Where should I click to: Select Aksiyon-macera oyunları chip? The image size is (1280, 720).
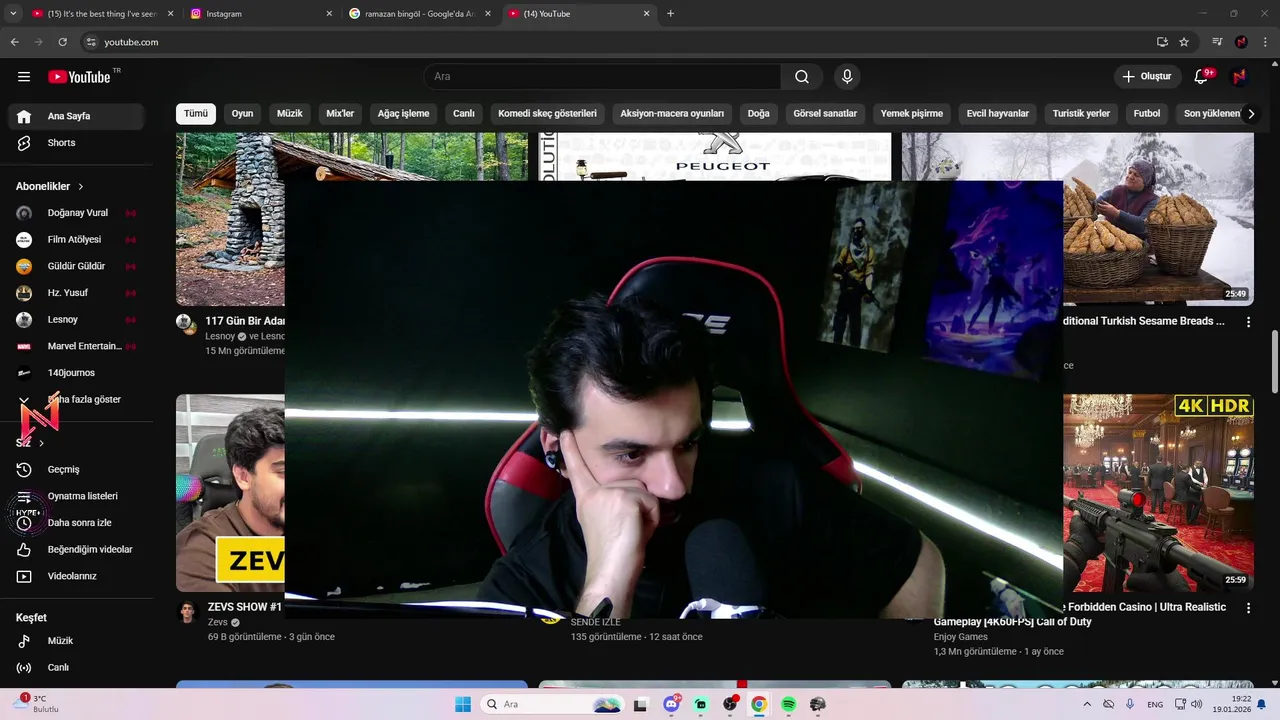tap(672, 114)
